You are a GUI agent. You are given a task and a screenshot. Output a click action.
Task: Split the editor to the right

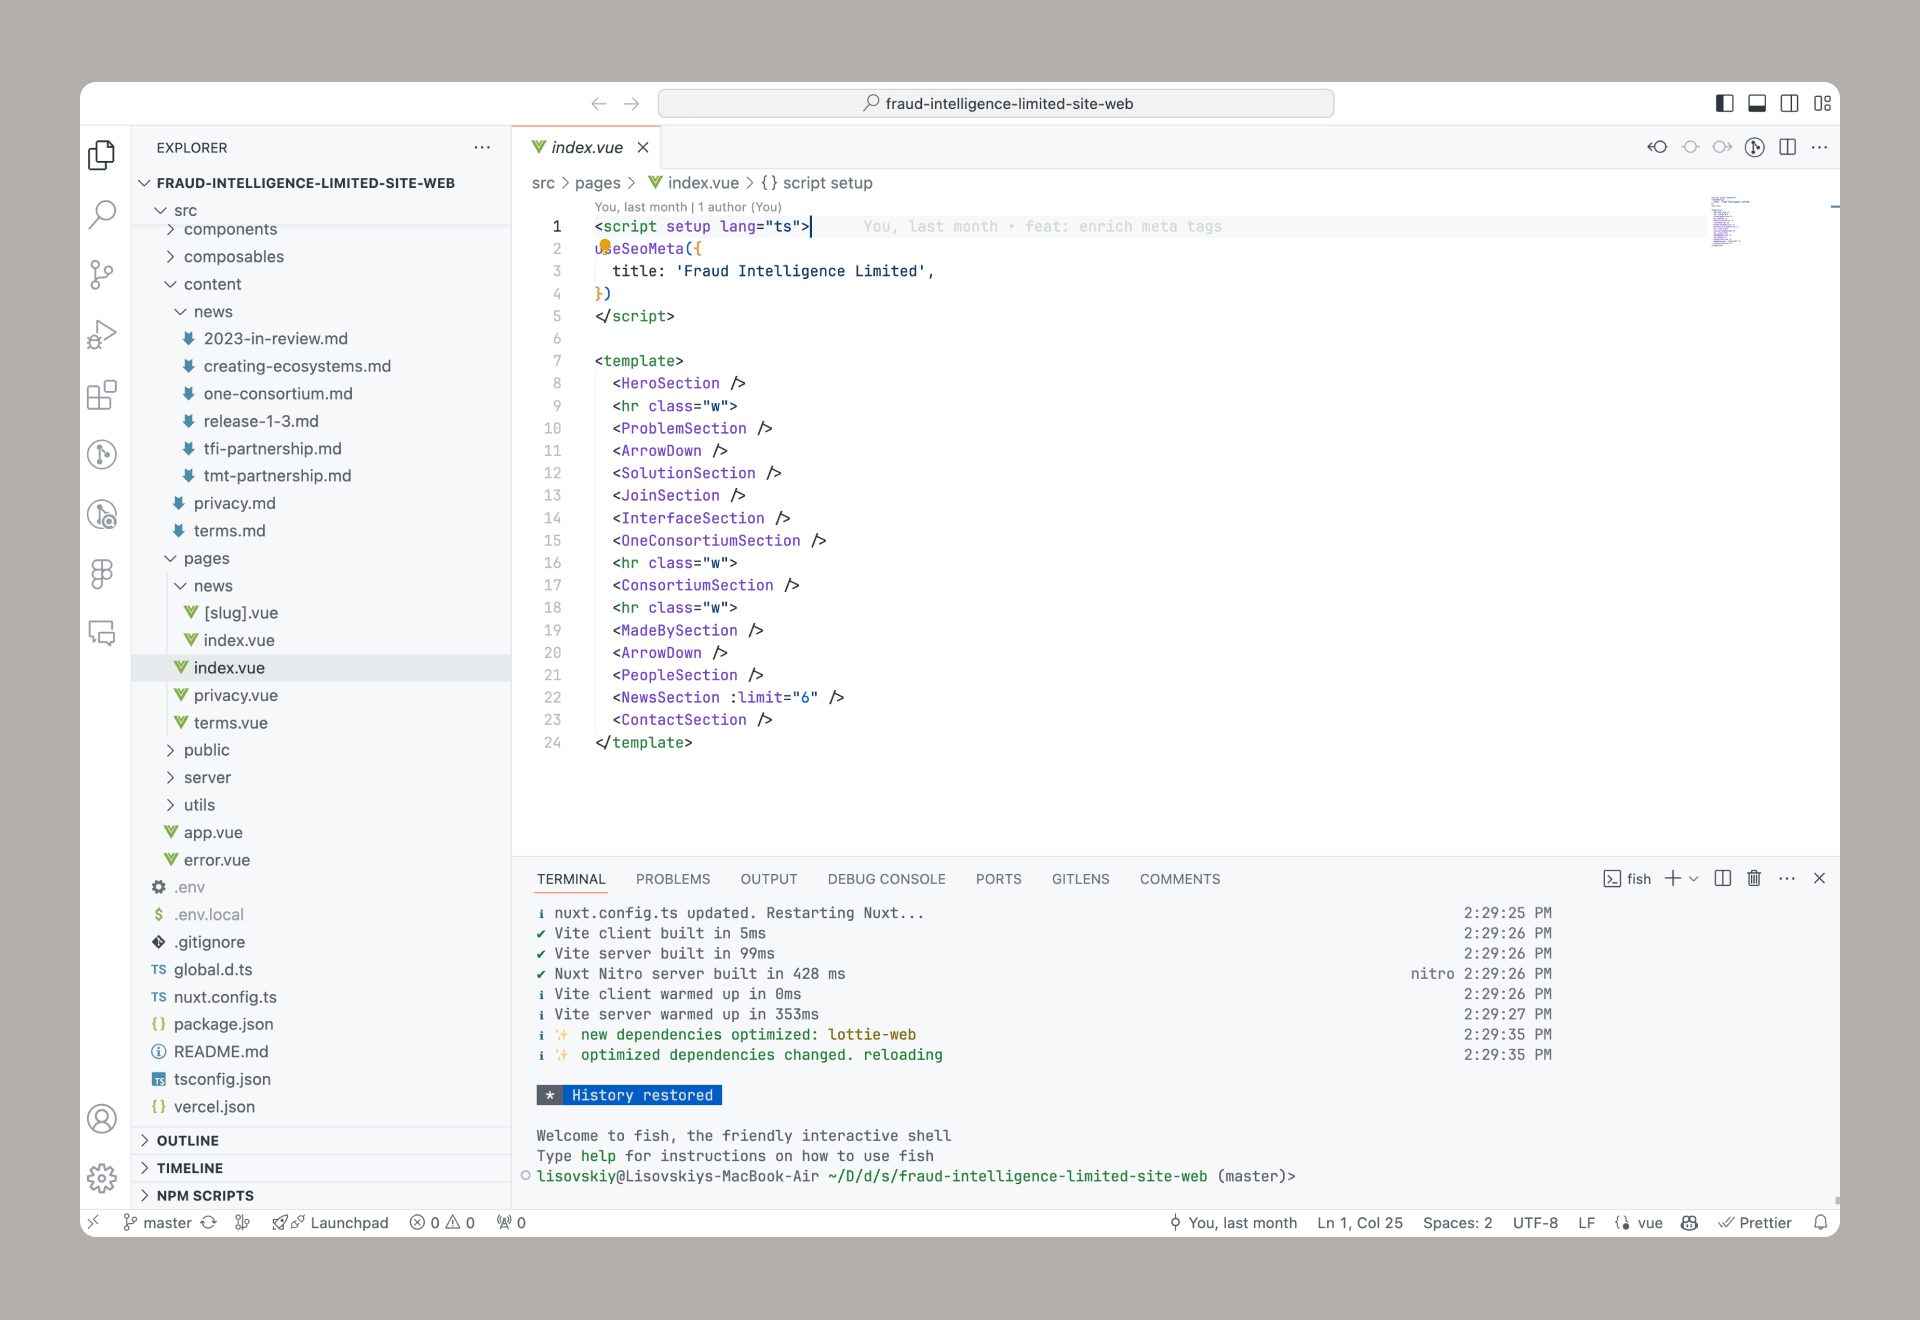(1788, 147)
